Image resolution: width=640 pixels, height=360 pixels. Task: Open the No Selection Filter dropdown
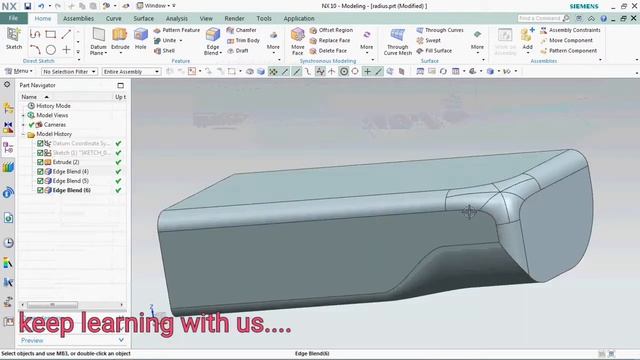point(69,71)
